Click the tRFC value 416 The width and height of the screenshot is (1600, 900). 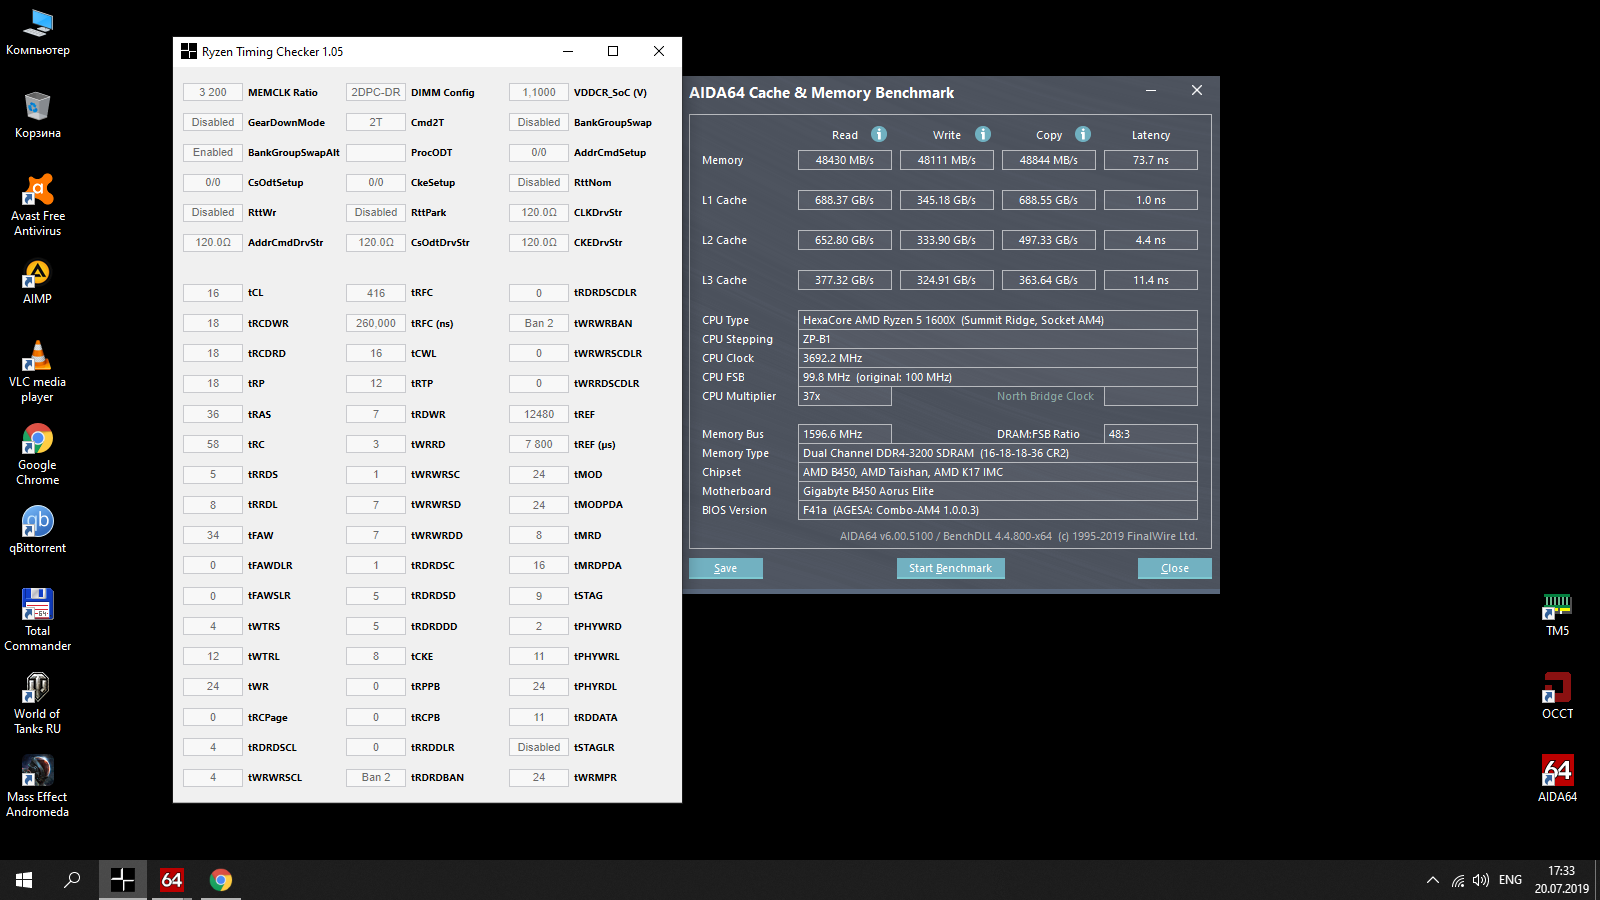point(376,293)
